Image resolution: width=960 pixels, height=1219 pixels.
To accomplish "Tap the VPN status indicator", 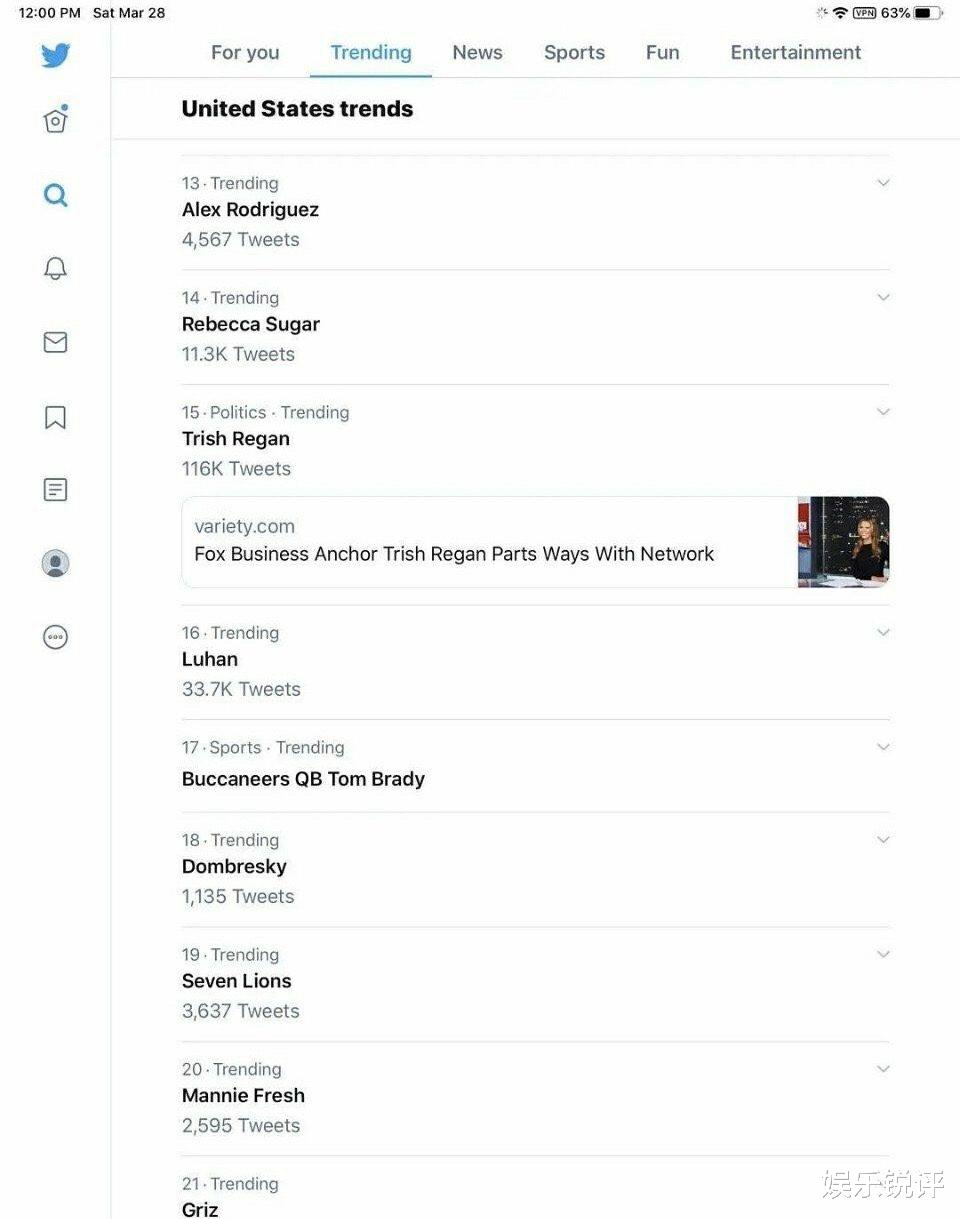I will tap(865, 13).
